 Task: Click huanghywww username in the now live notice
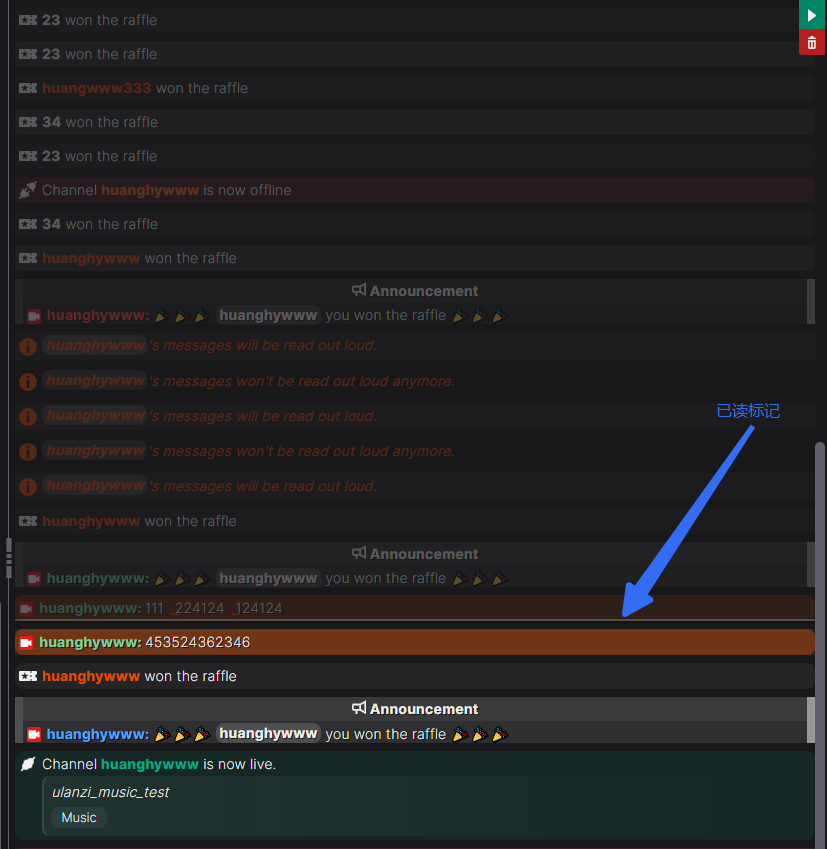(150, 764)
